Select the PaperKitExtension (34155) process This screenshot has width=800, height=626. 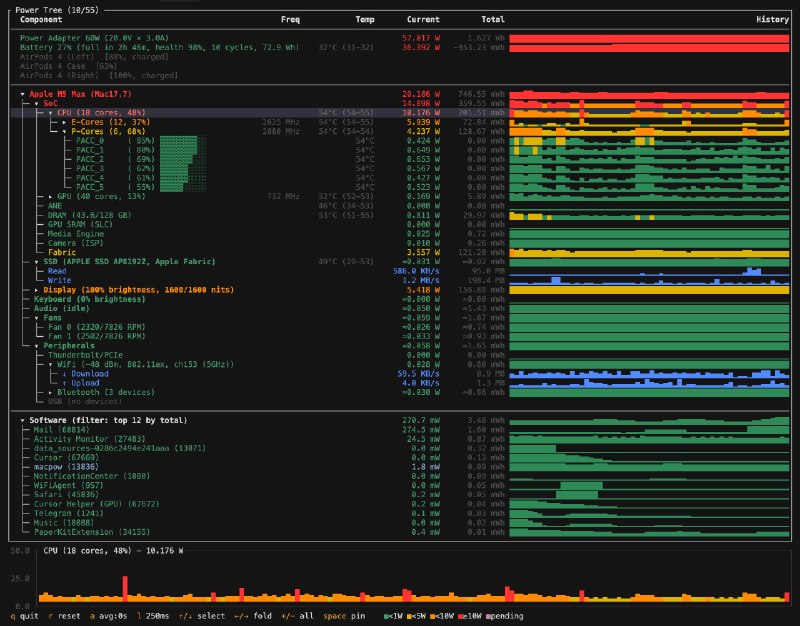pyautogui.click(x=400, y=532)
